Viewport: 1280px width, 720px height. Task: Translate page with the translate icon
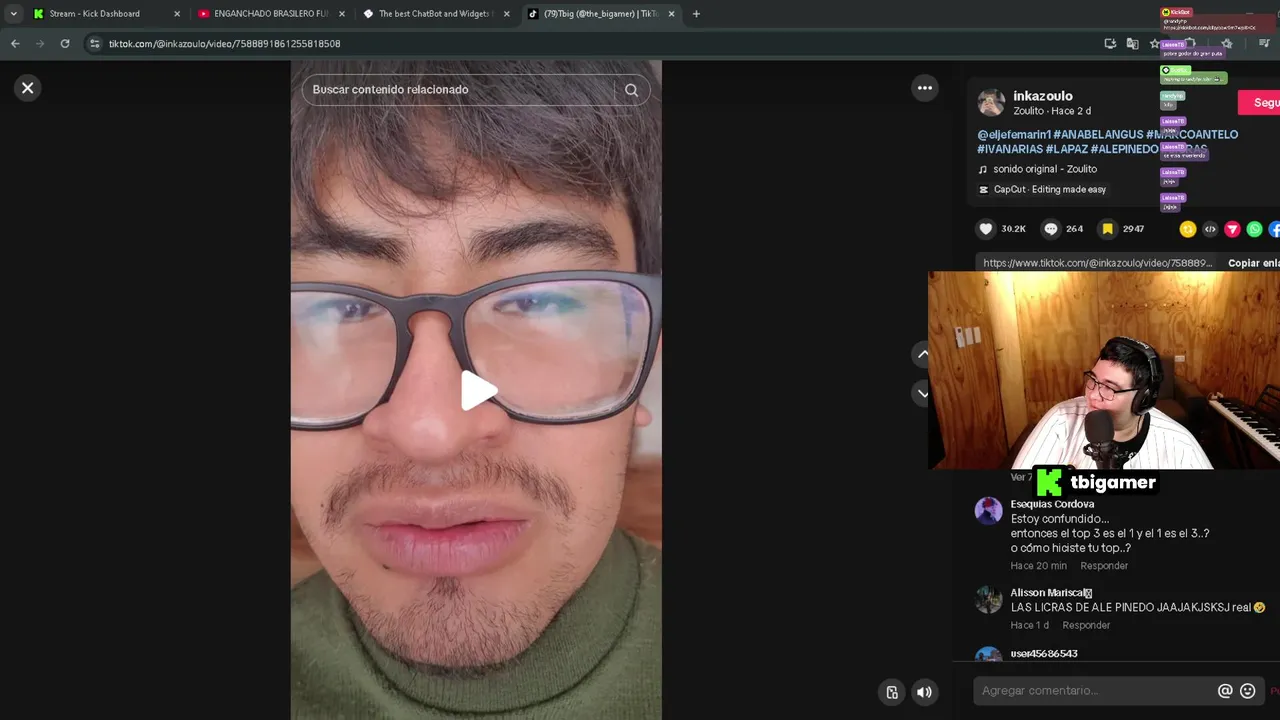click(1132, 44)
